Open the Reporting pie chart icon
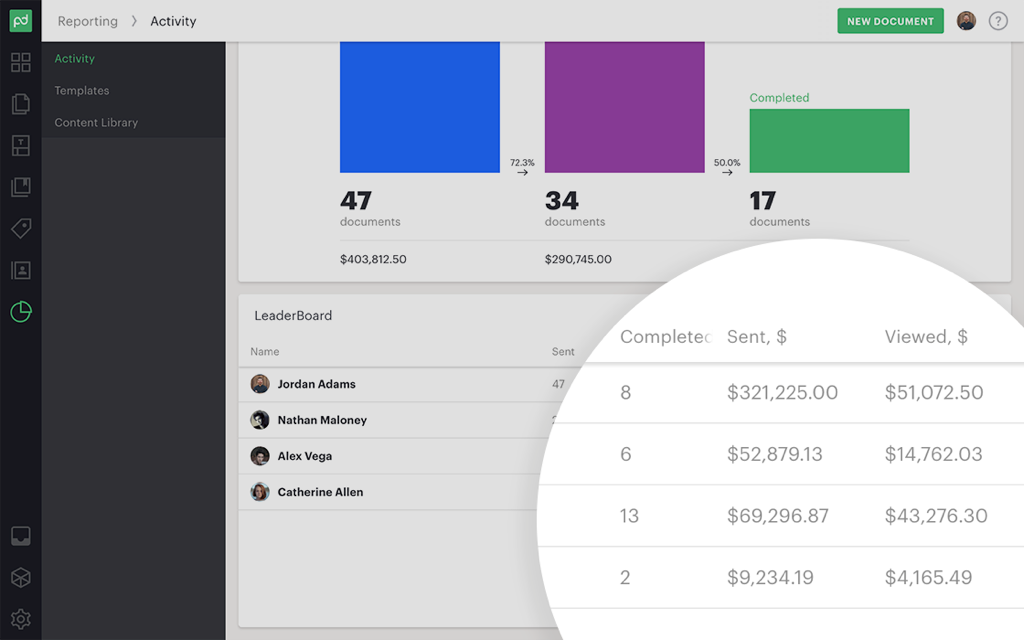The image size is (1024, 640). (x=21, y=312)
